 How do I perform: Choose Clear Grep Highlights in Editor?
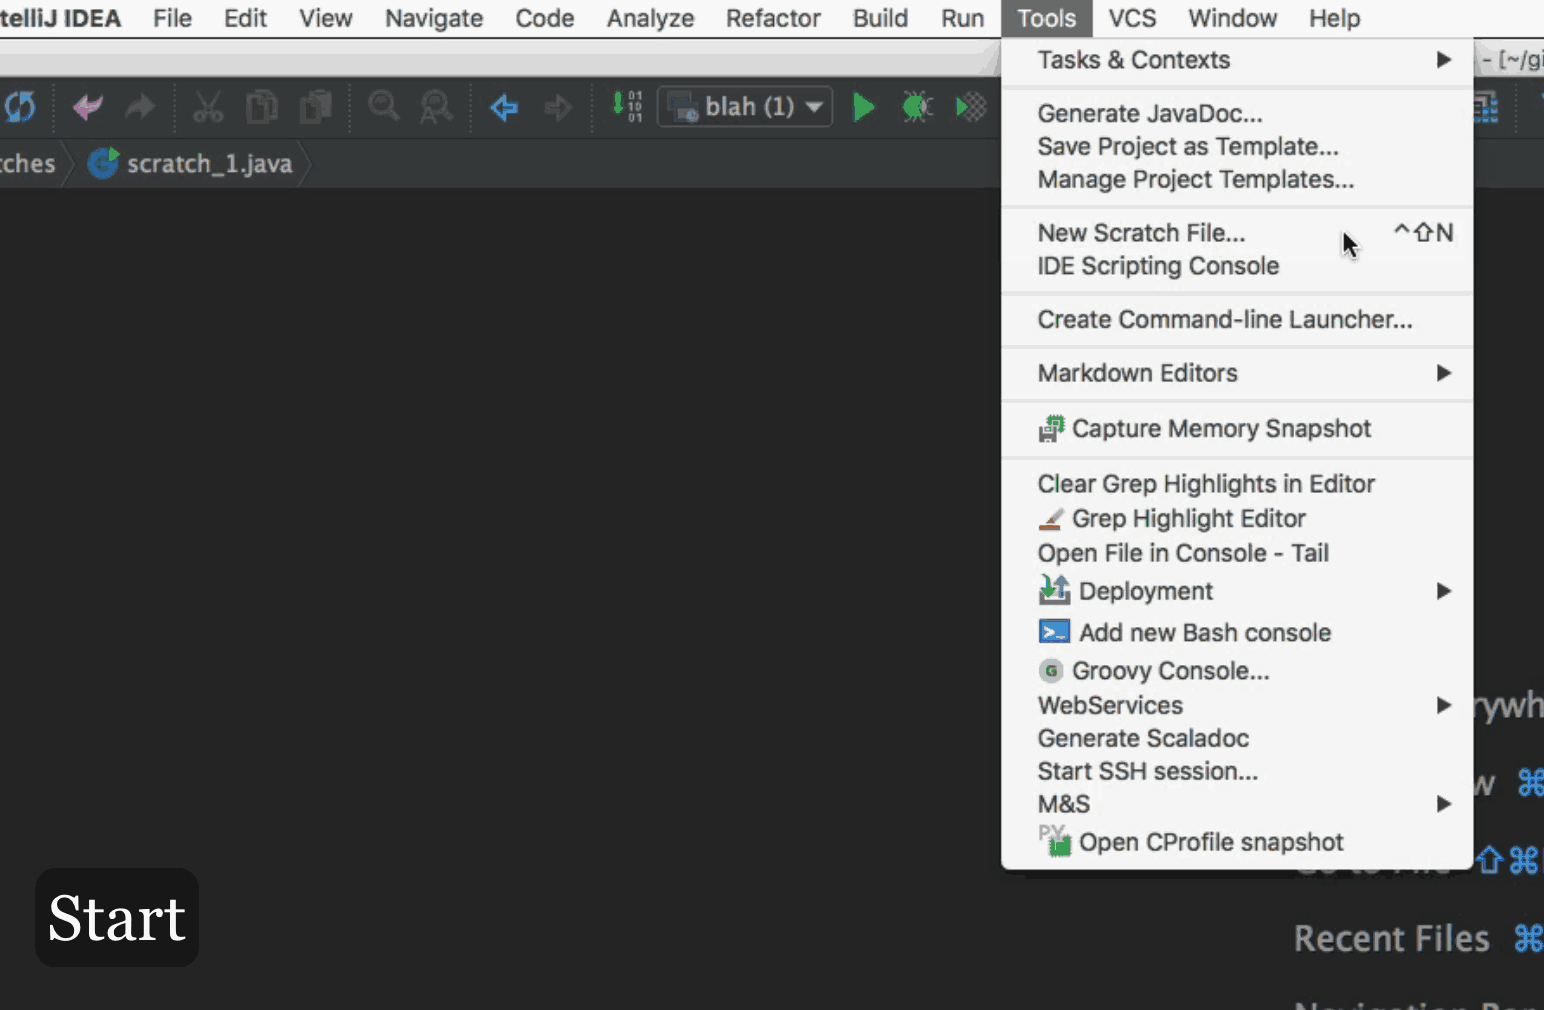1206,483
